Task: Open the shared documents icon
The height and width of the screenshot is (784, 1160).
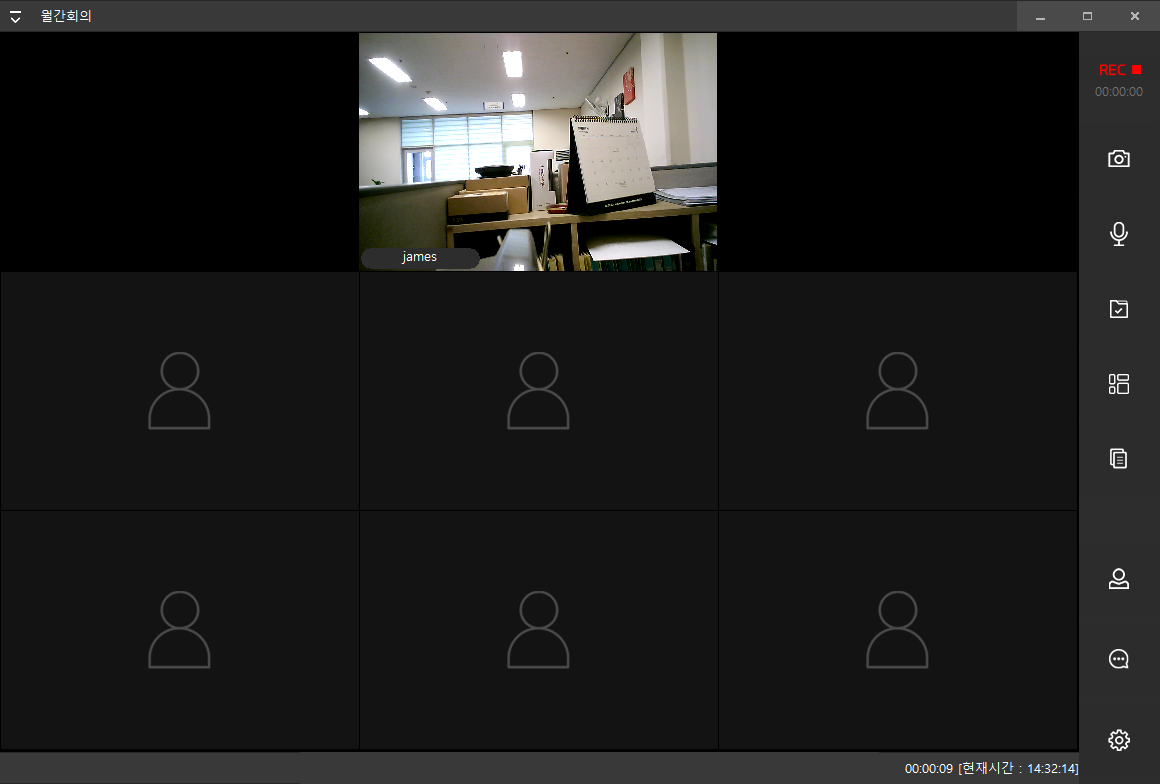Action: point(1119,459)
